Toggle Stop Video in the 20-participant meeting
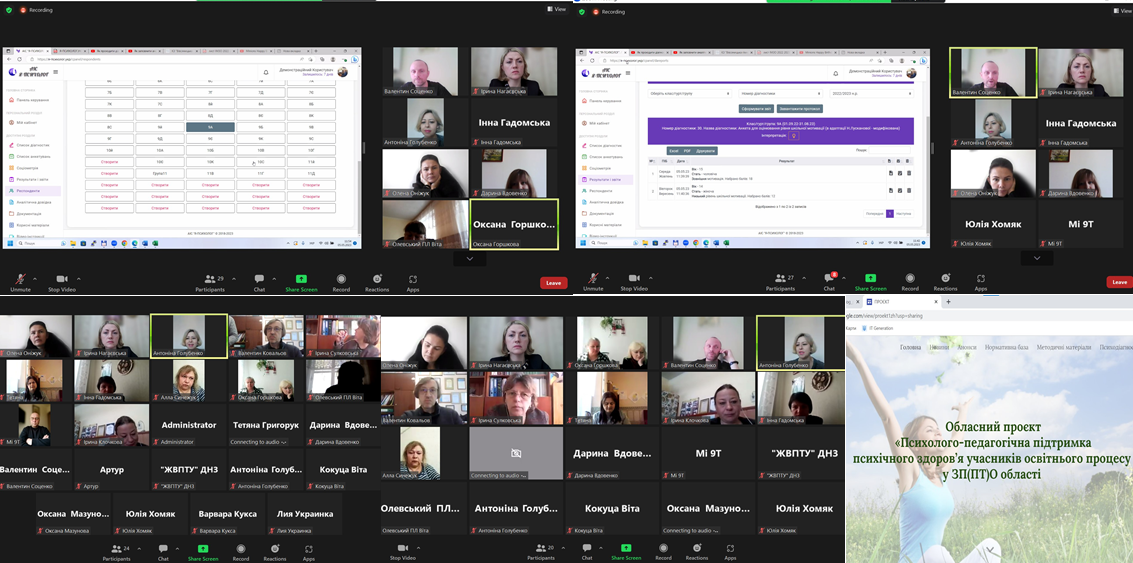This screenshot has height=563, width=1133. [402, 549]
